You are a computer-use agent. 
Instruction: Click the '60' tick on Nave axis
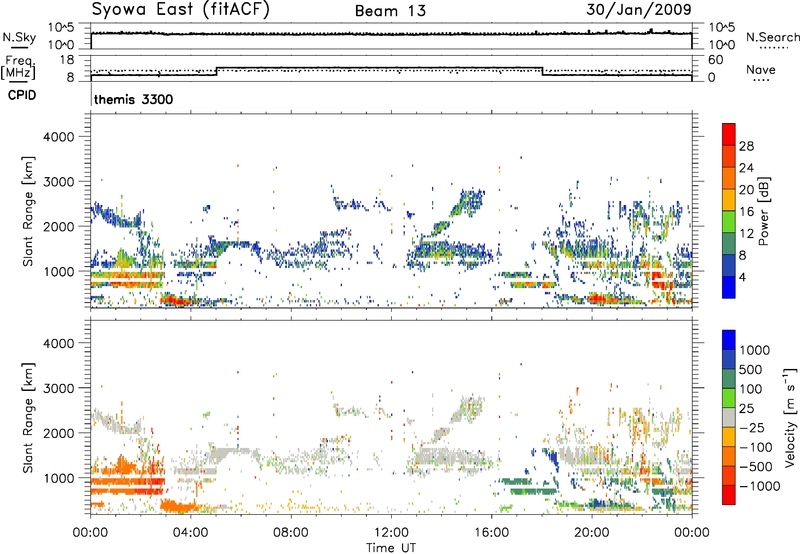[x=715, y=60]
